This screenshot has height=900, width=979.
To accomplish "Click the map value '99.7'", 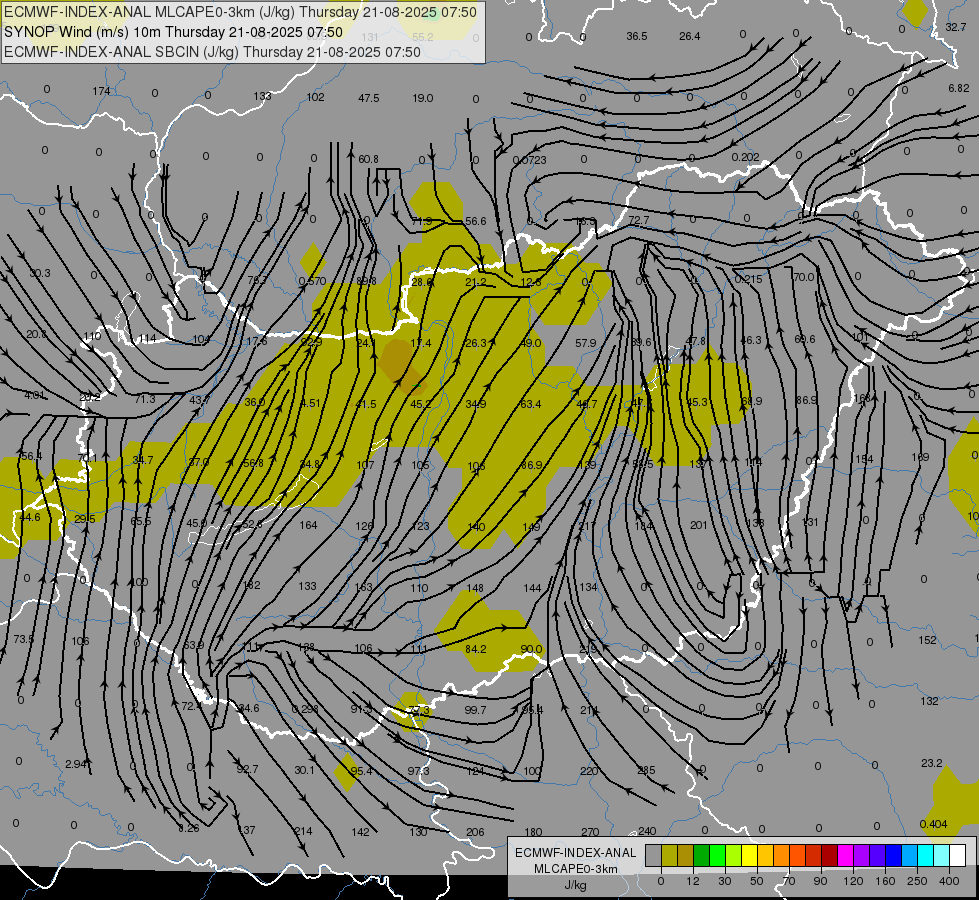I will [475, 710].
